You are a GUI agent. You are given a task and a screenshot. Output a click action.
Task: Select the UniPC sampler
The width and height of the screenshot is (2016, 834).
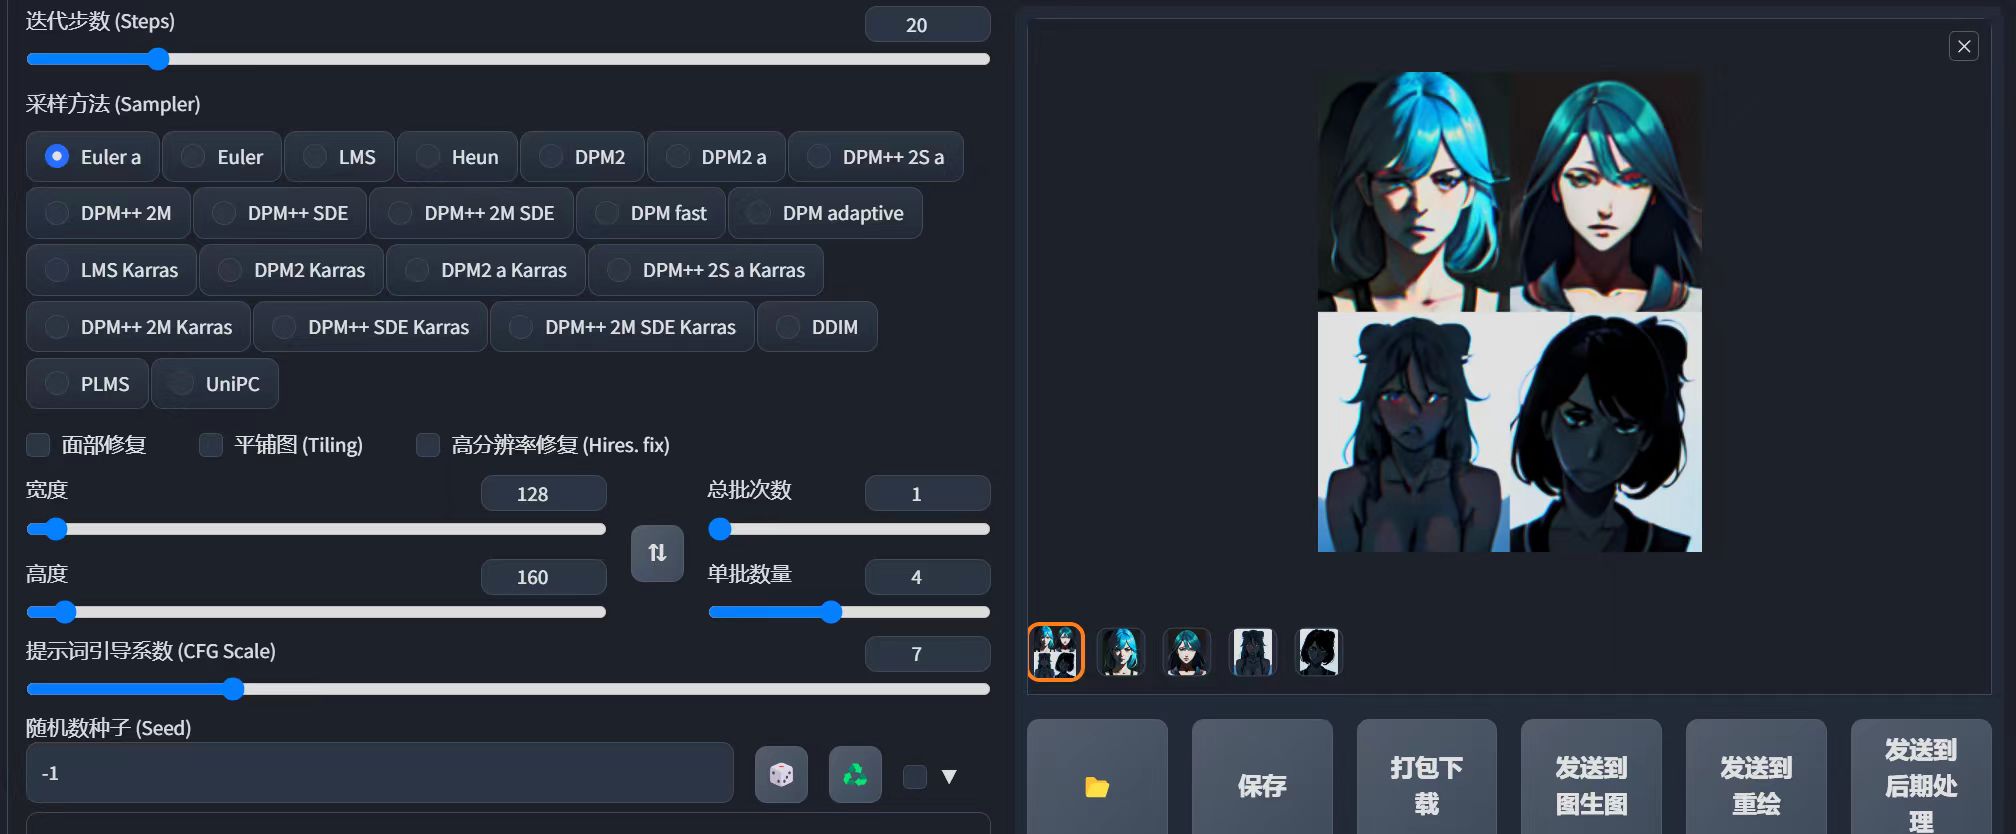214,384
